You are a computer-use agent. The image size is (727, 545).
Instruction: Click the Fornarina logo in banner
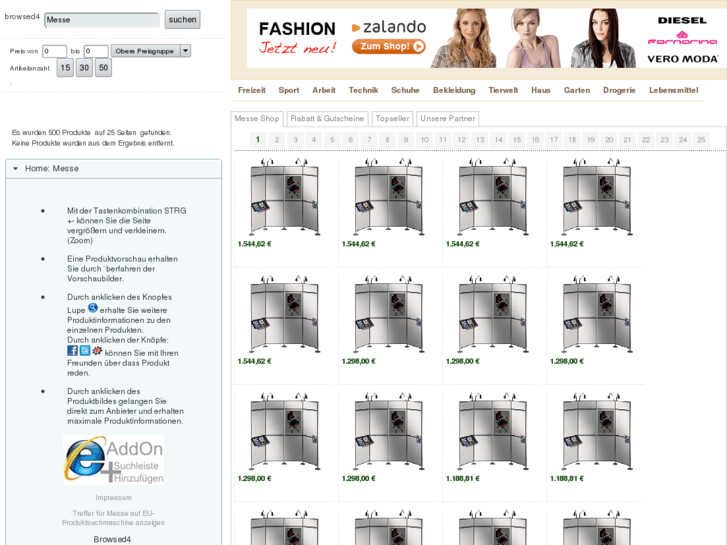click(x=682, y=38)
